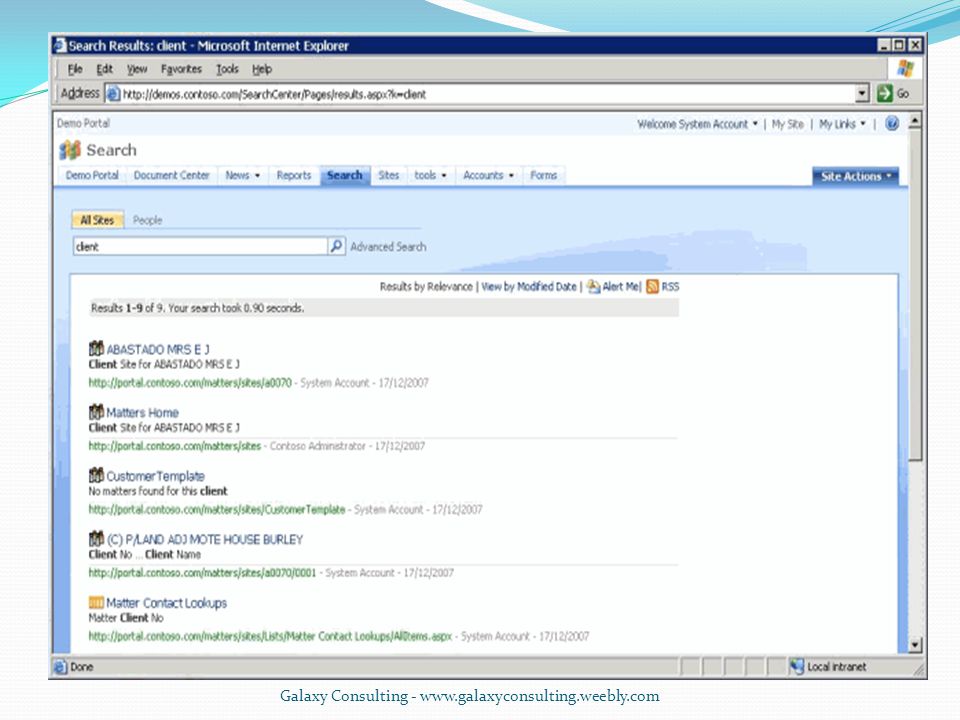The height and width of the screenshot is (720, 960).
Task: Open the Document Center tab
Action: point(171,175)
